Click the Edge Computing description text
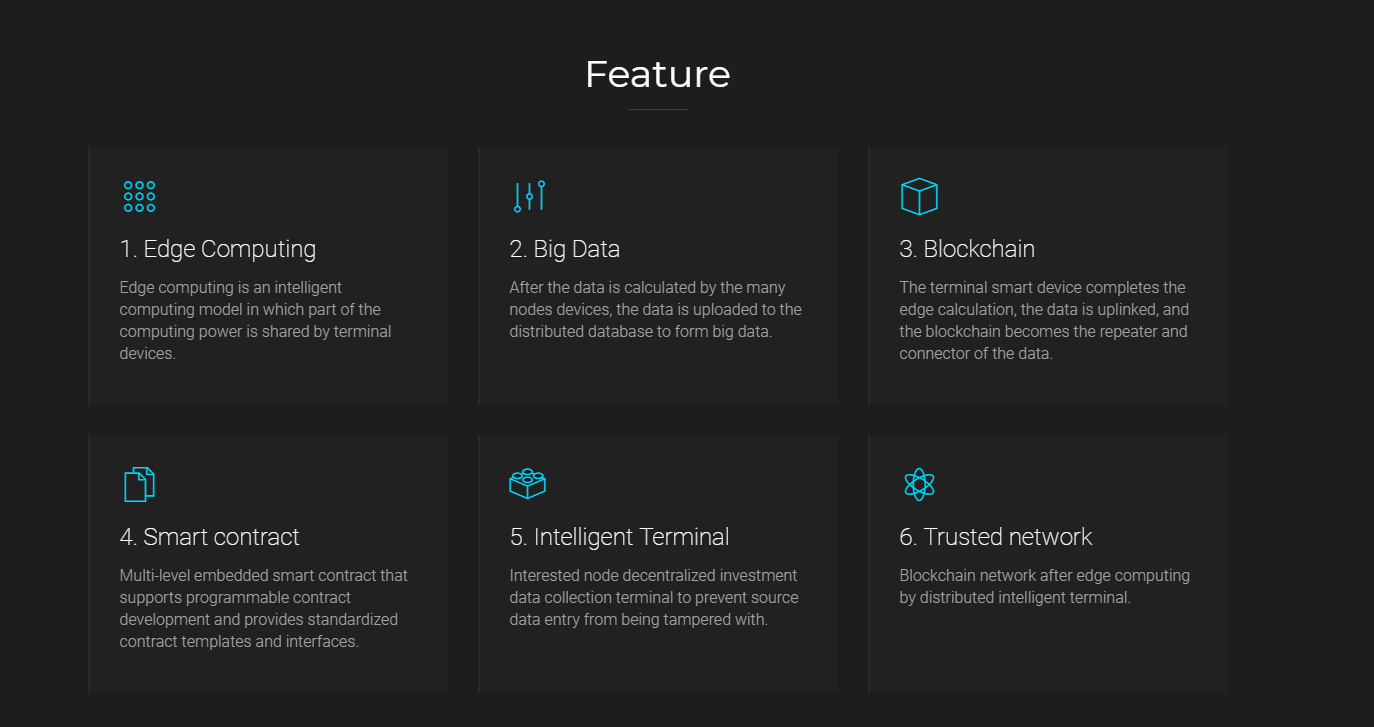Screen dimensions: 1374x727 256,320
